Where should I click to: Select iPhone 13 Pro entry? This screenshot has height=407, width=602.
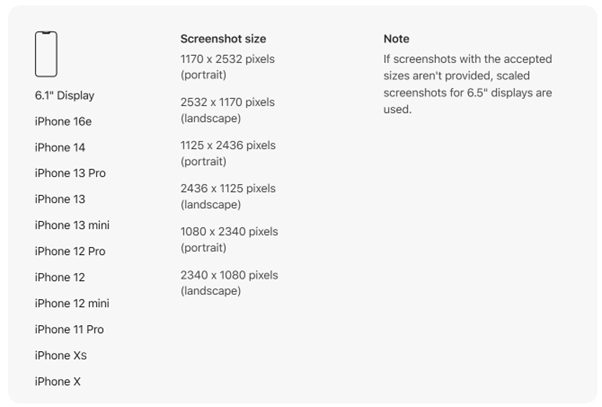click(70, 173)
